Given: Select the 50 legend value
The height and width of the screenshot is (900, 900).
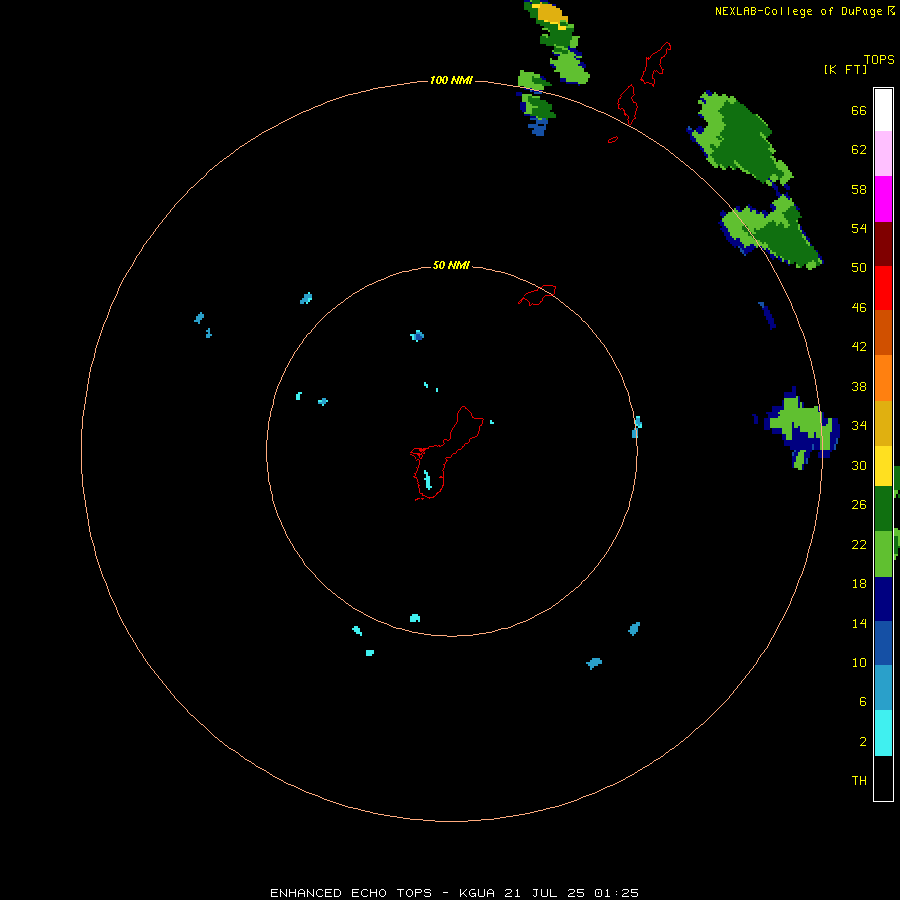Looking at the screenshot, I should [859, 268].
